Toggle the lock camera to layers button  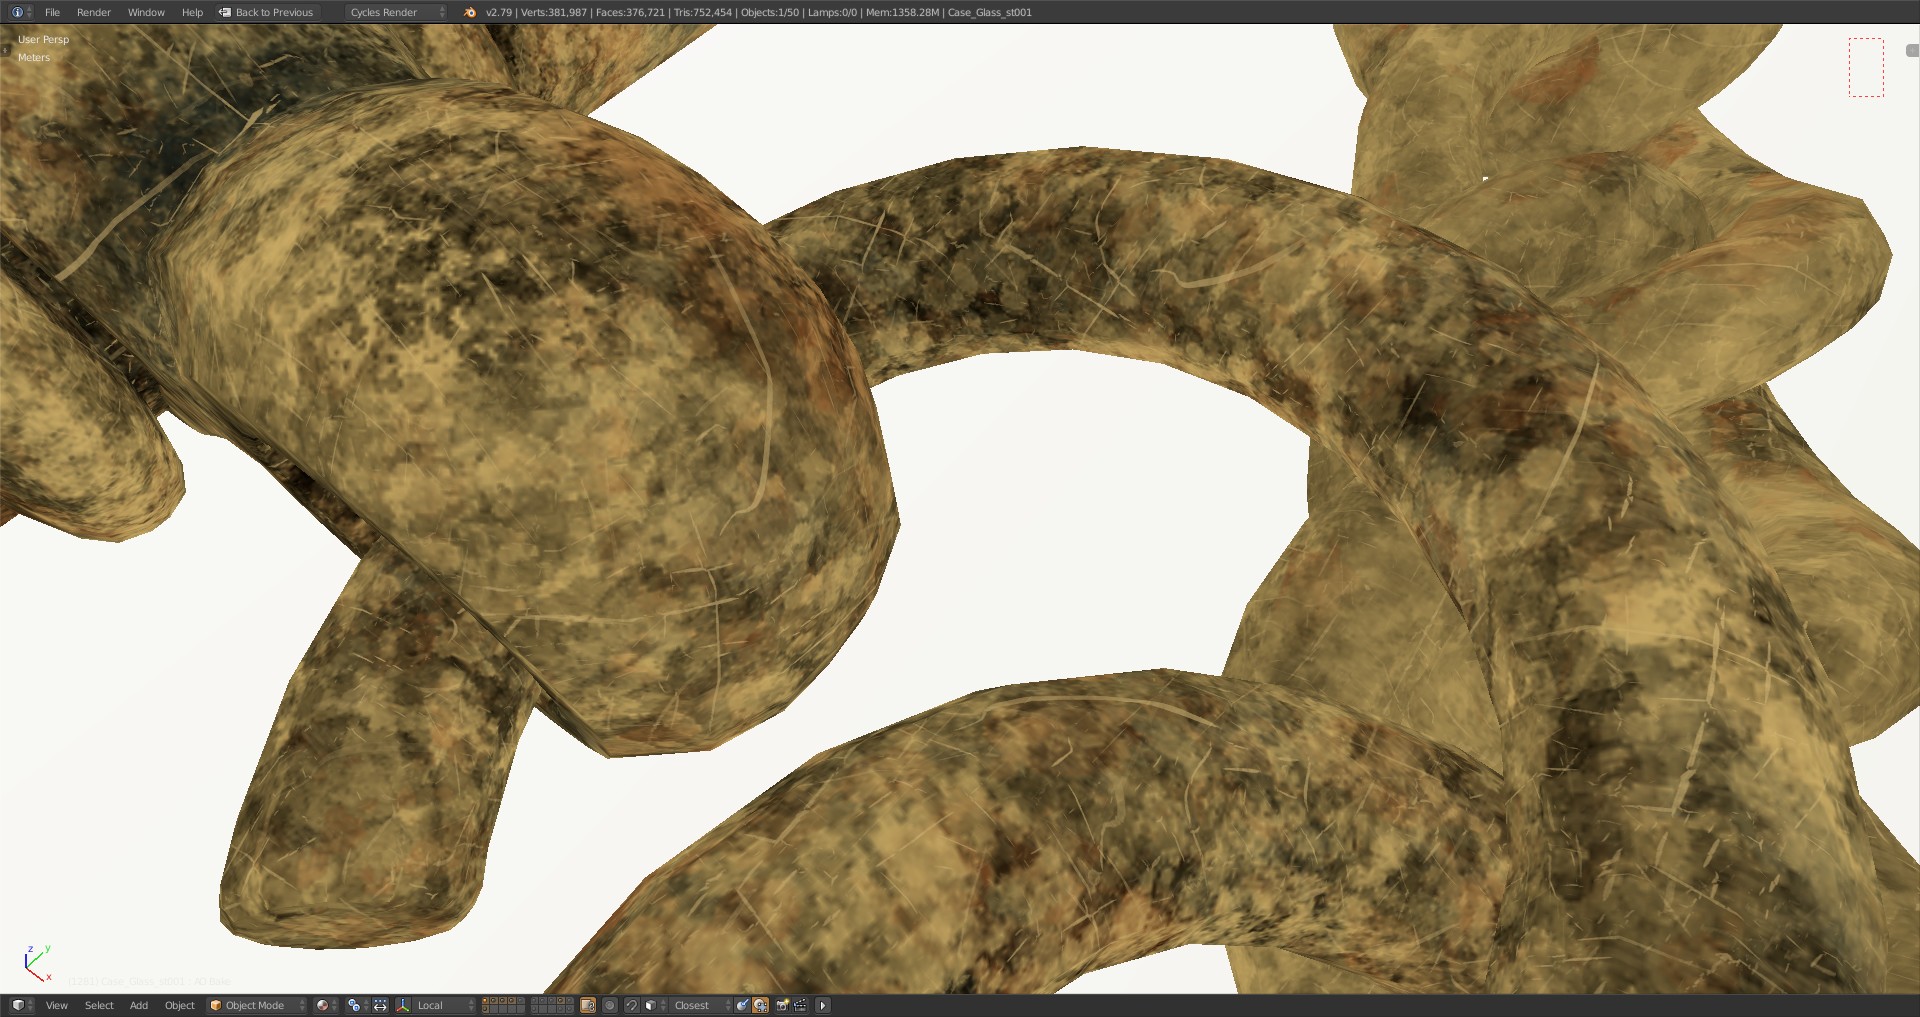[x=588, y=1005]
